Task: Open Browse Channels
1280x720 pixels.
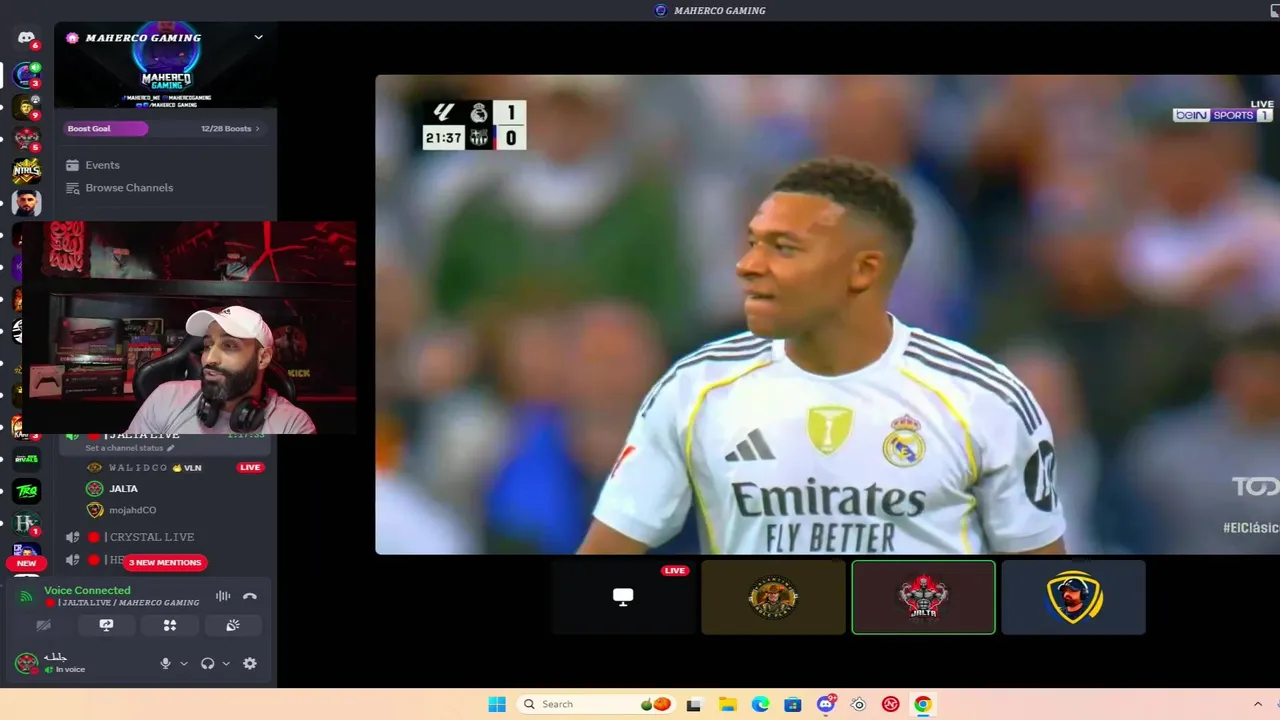Action: click(x=129, y=188)
